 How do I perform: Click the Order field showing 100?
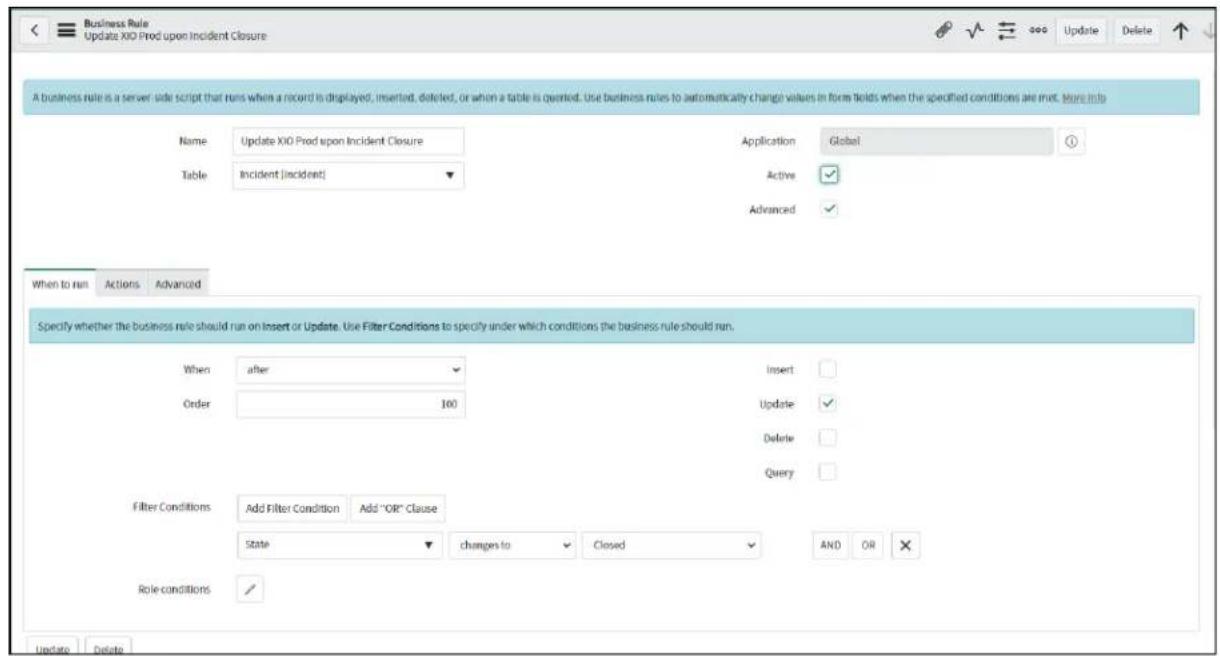click(351, 404)
